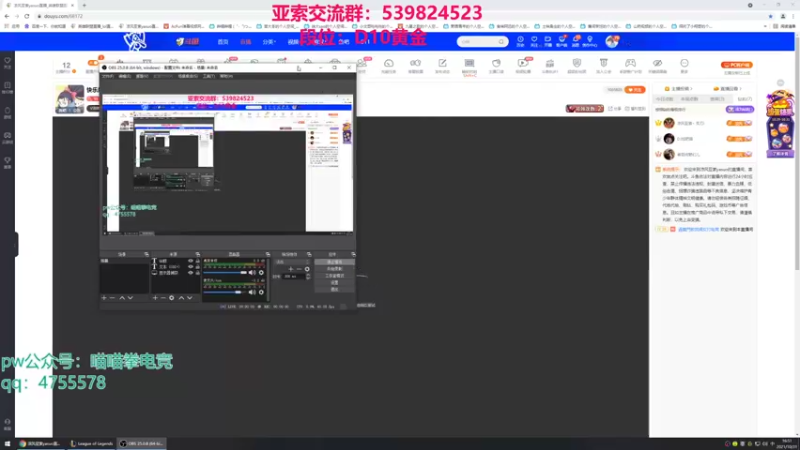
Task: Mute the desktop audio mixer channel
Action: [x=252, y=272]
